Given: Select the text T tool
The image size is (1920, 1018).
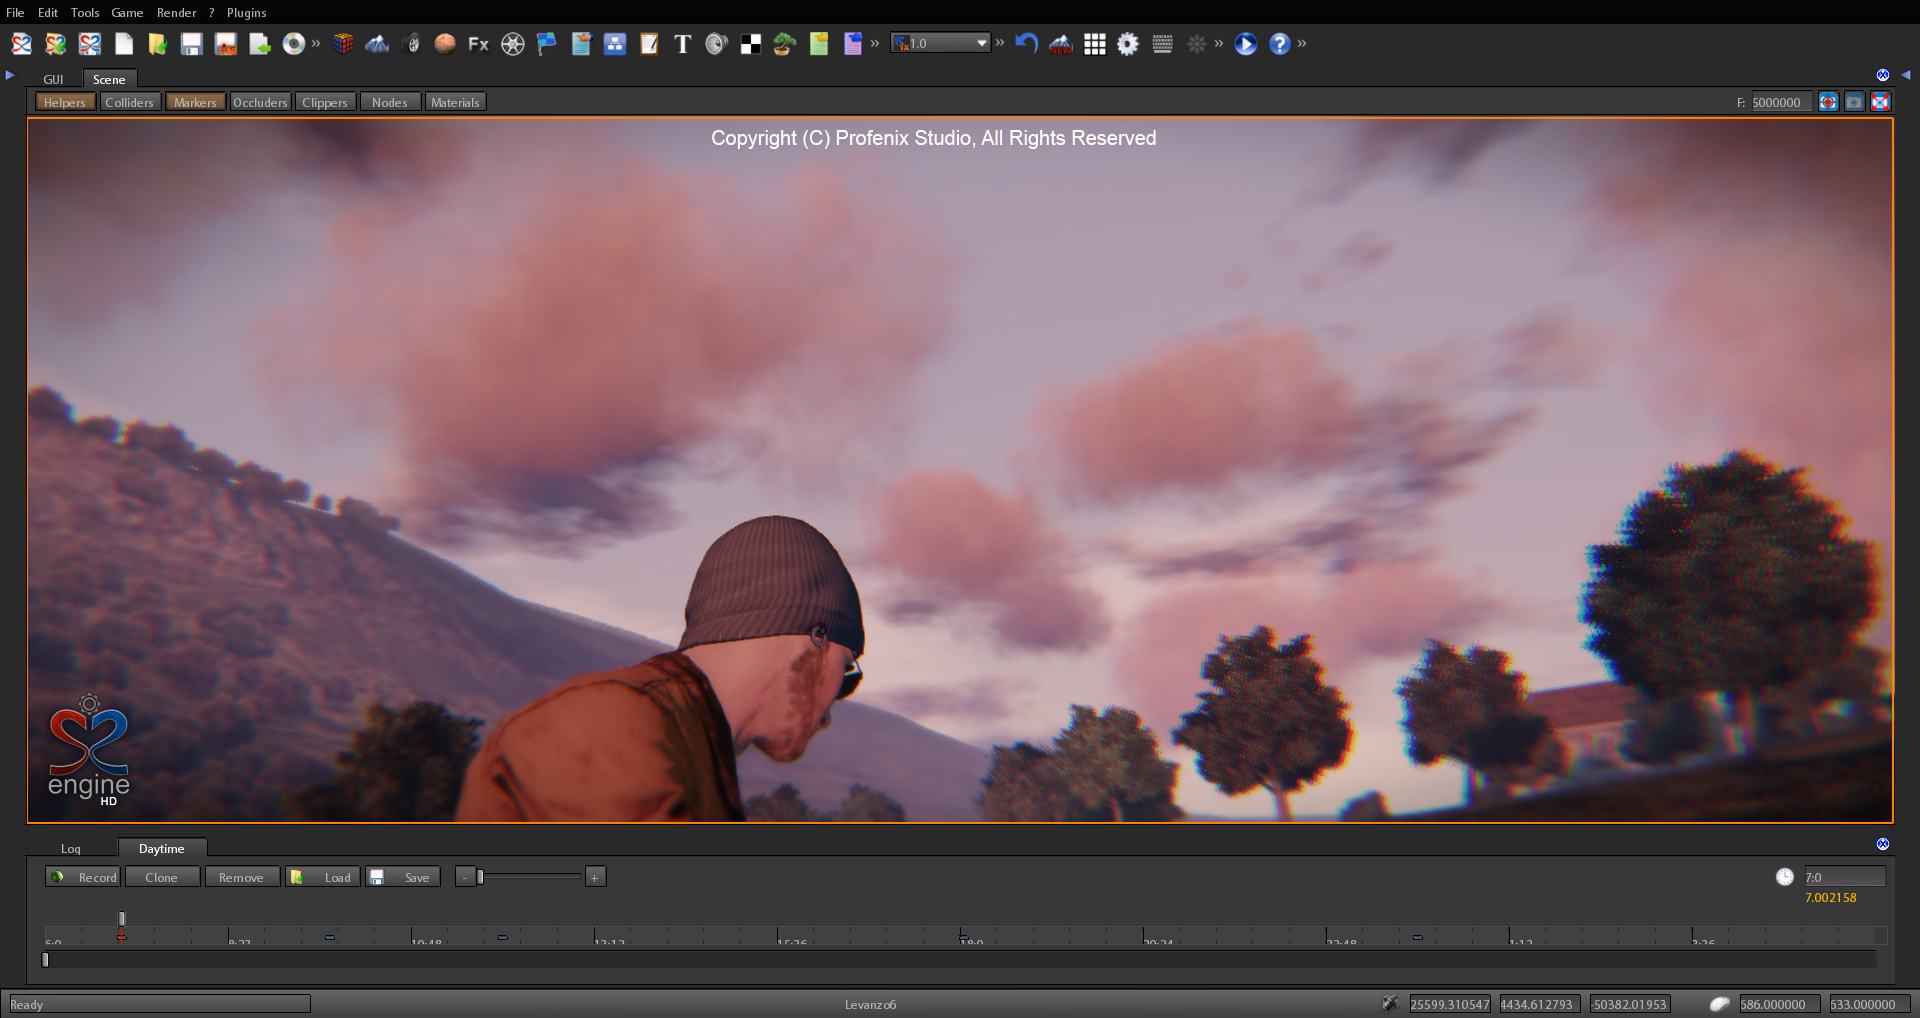Looking at the screenshot, I should point(682,44).
